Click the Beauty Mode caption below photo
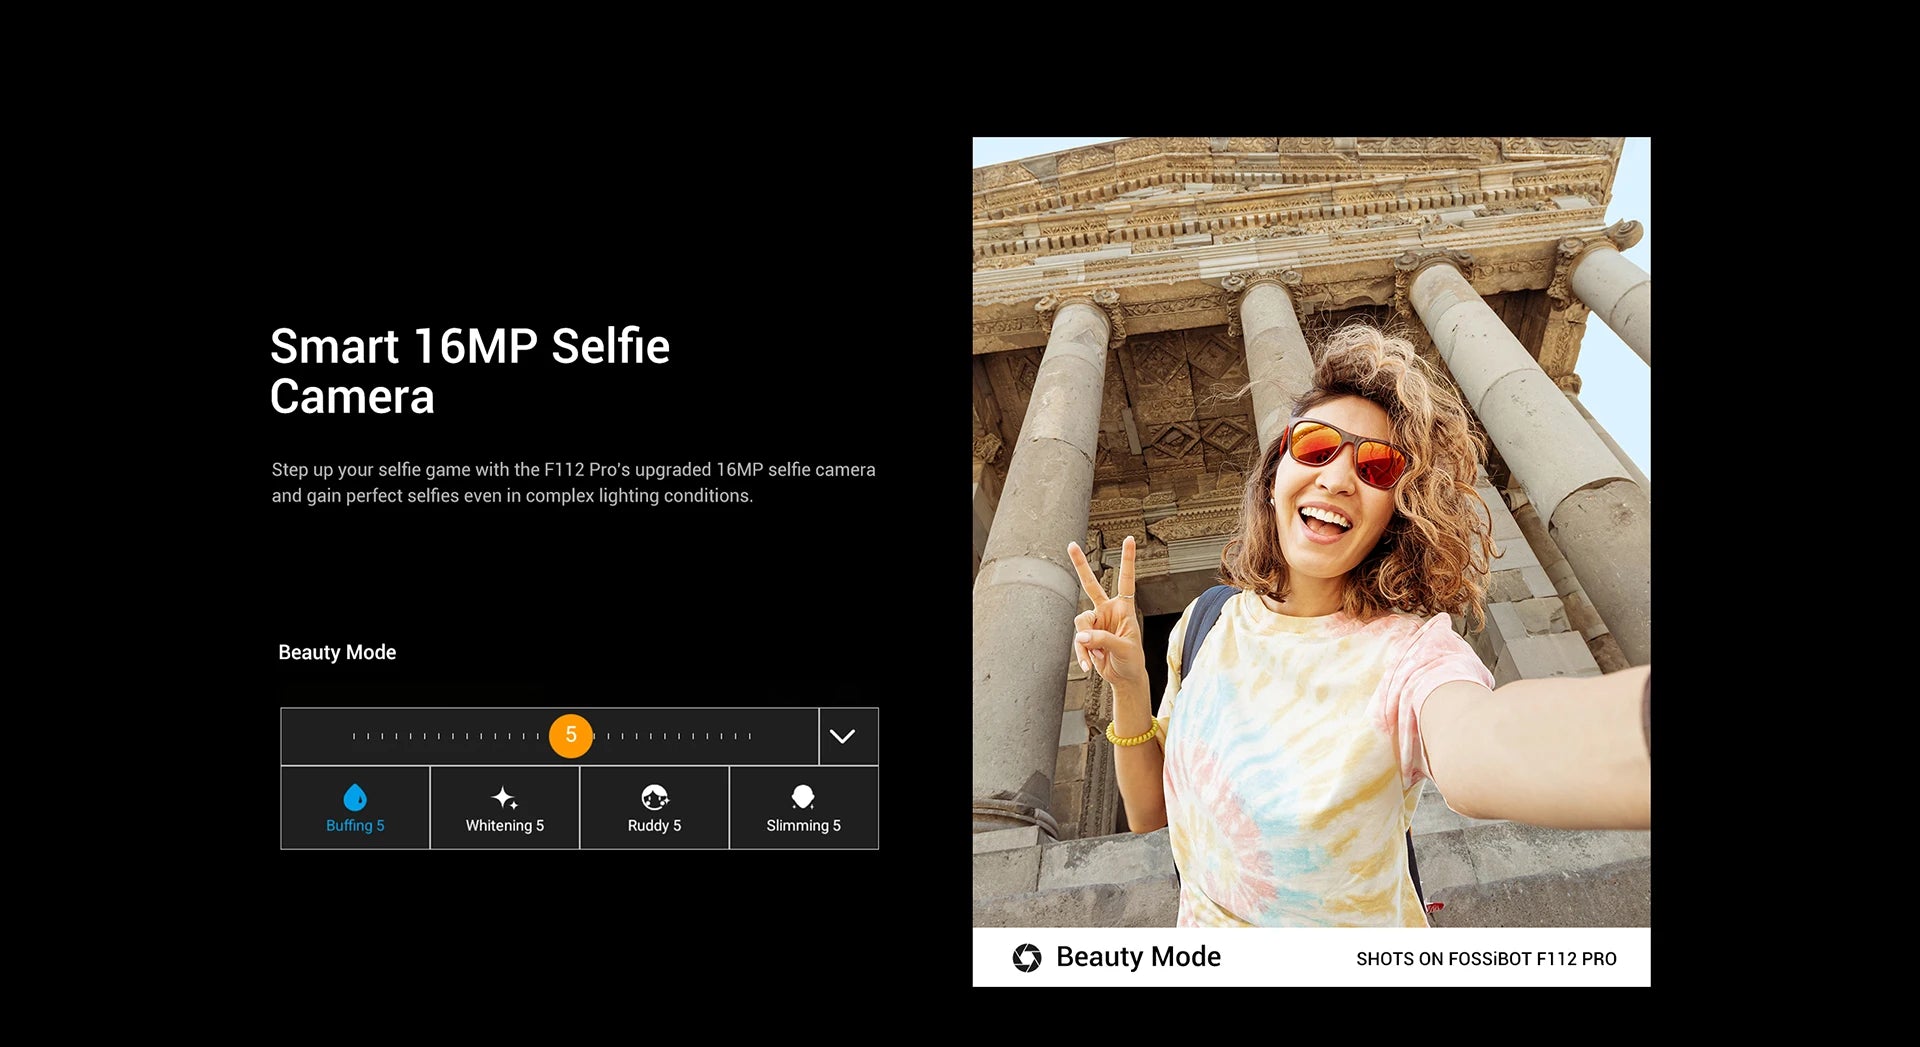The width and height of the screenshot is (1920, 1047). (x=1138, y=957)
